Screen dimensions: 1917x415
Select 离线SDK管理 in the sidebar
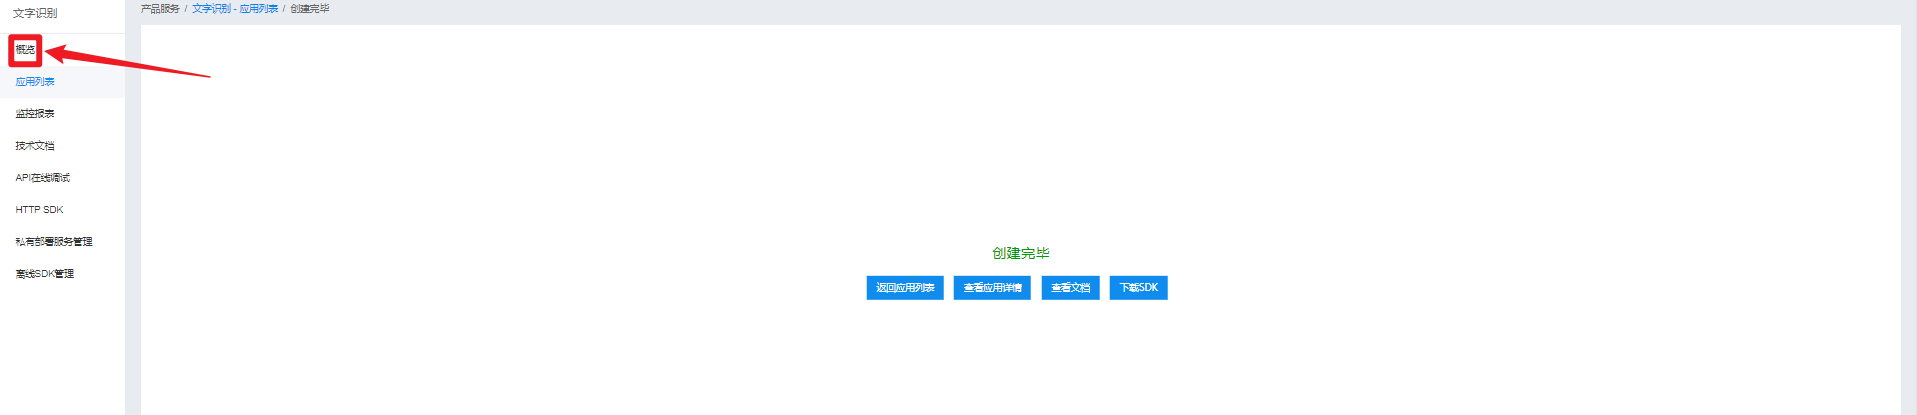[x=45, y=274]
